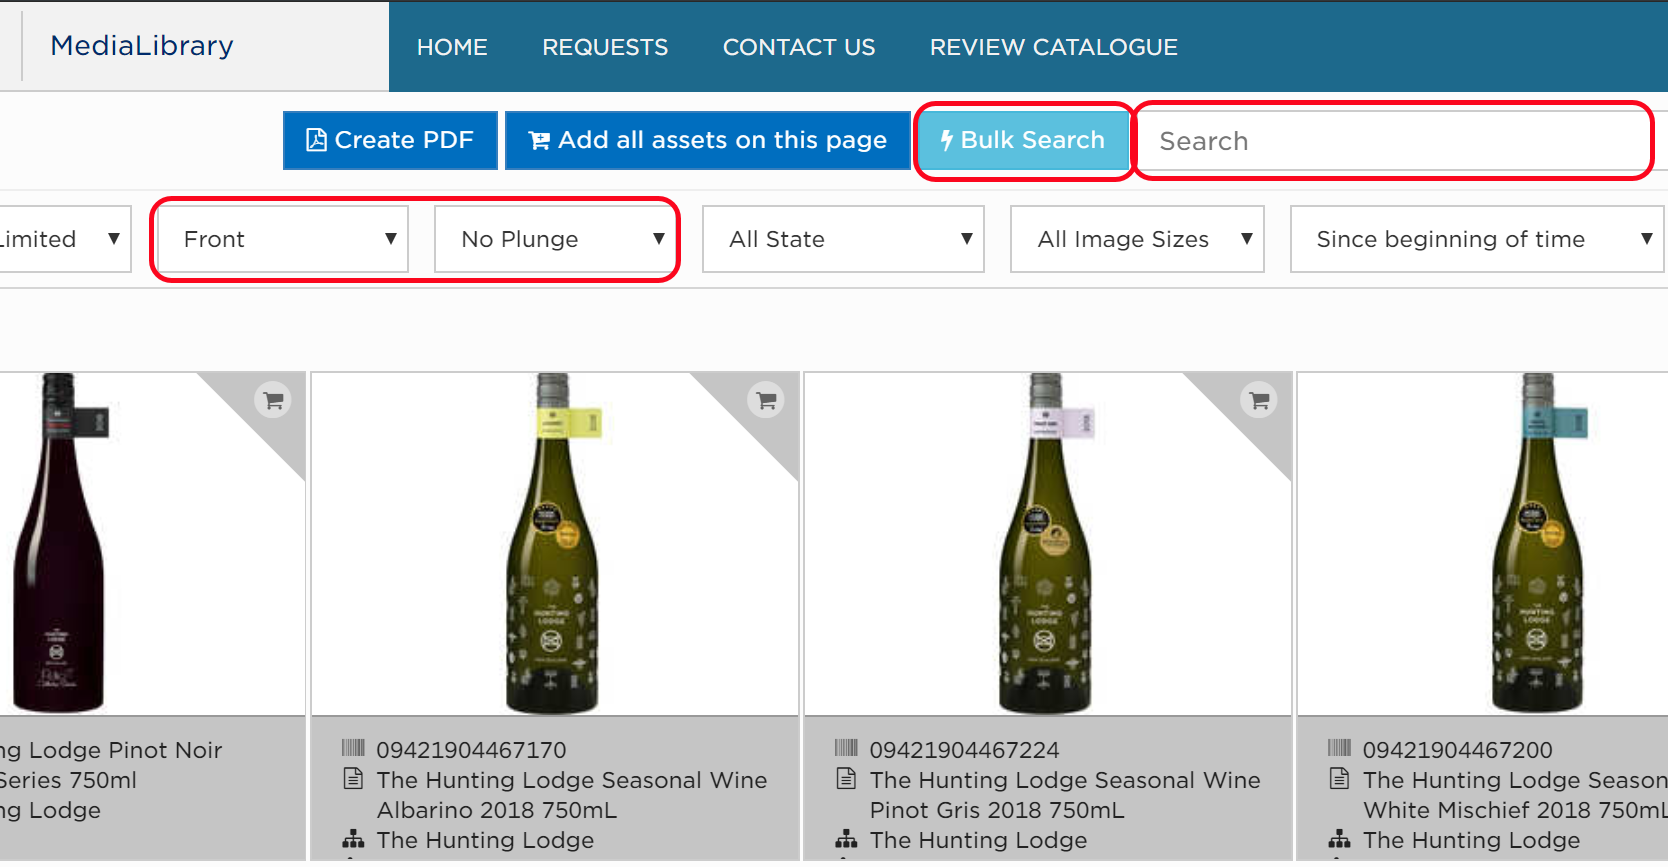Click the Create PDF button
This screenshot has height=867, width=1668.
[x=390, y=140]
